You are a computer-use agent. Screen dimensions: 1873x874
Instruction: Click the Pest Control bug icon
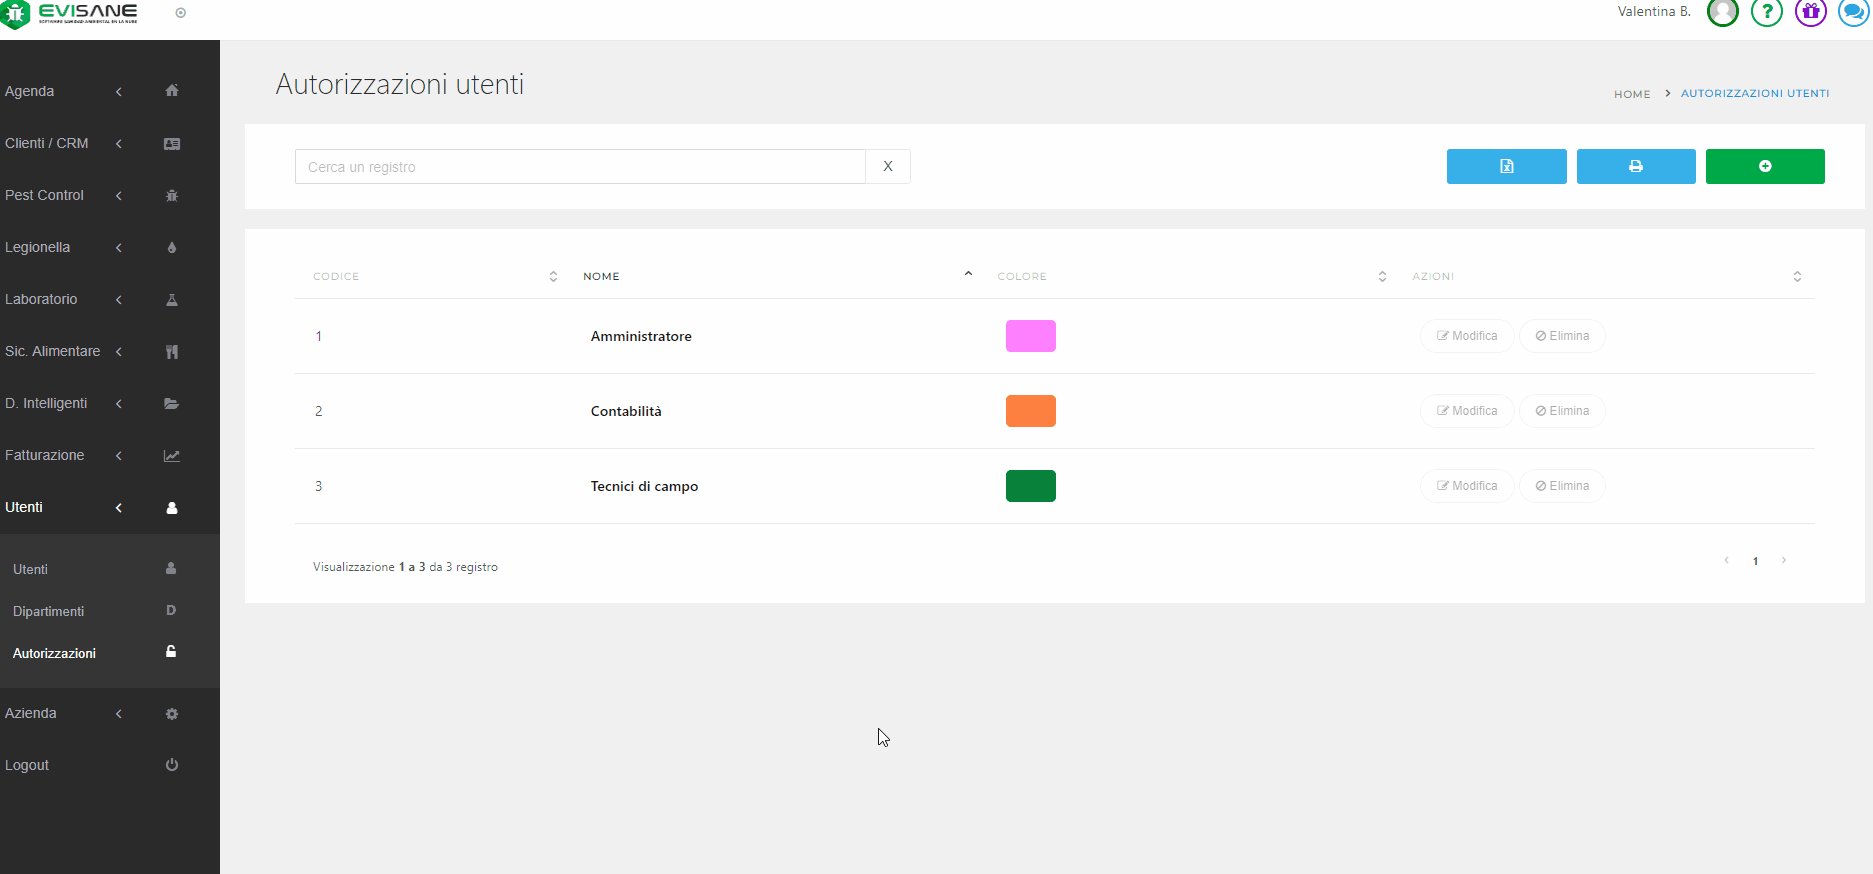pos(172,196)
